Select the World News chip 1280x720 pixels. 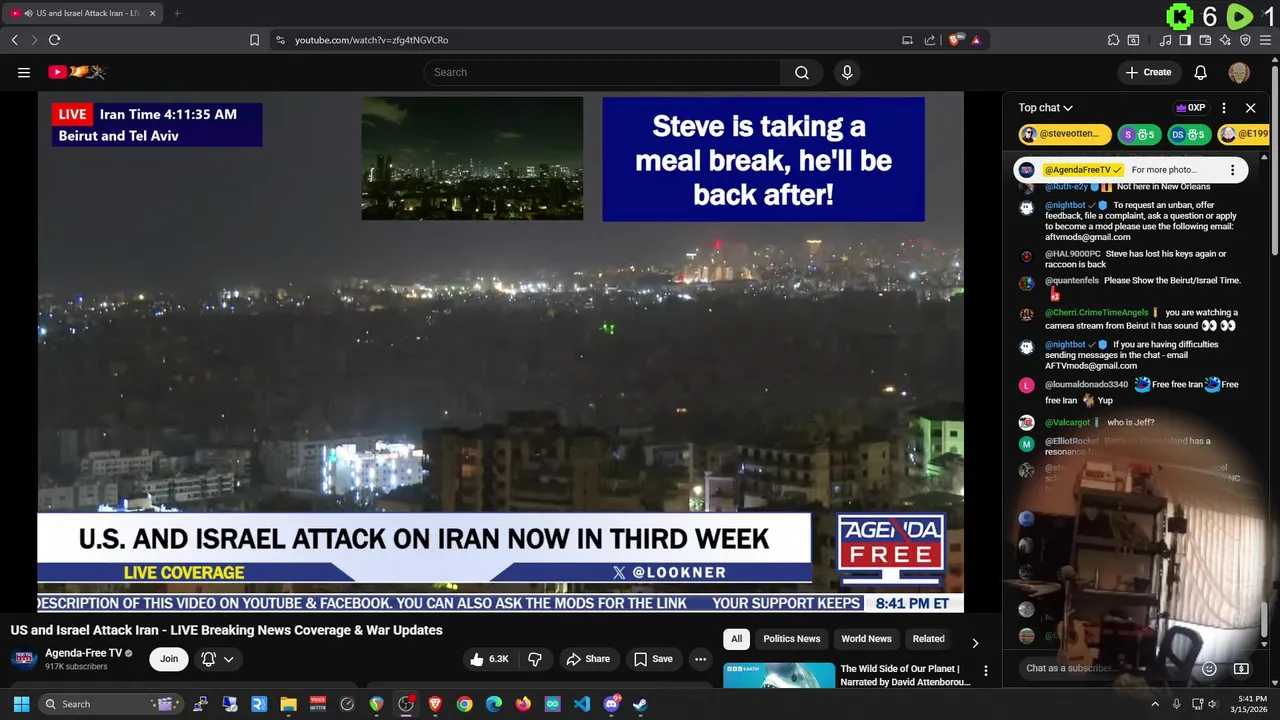[866, 639]
